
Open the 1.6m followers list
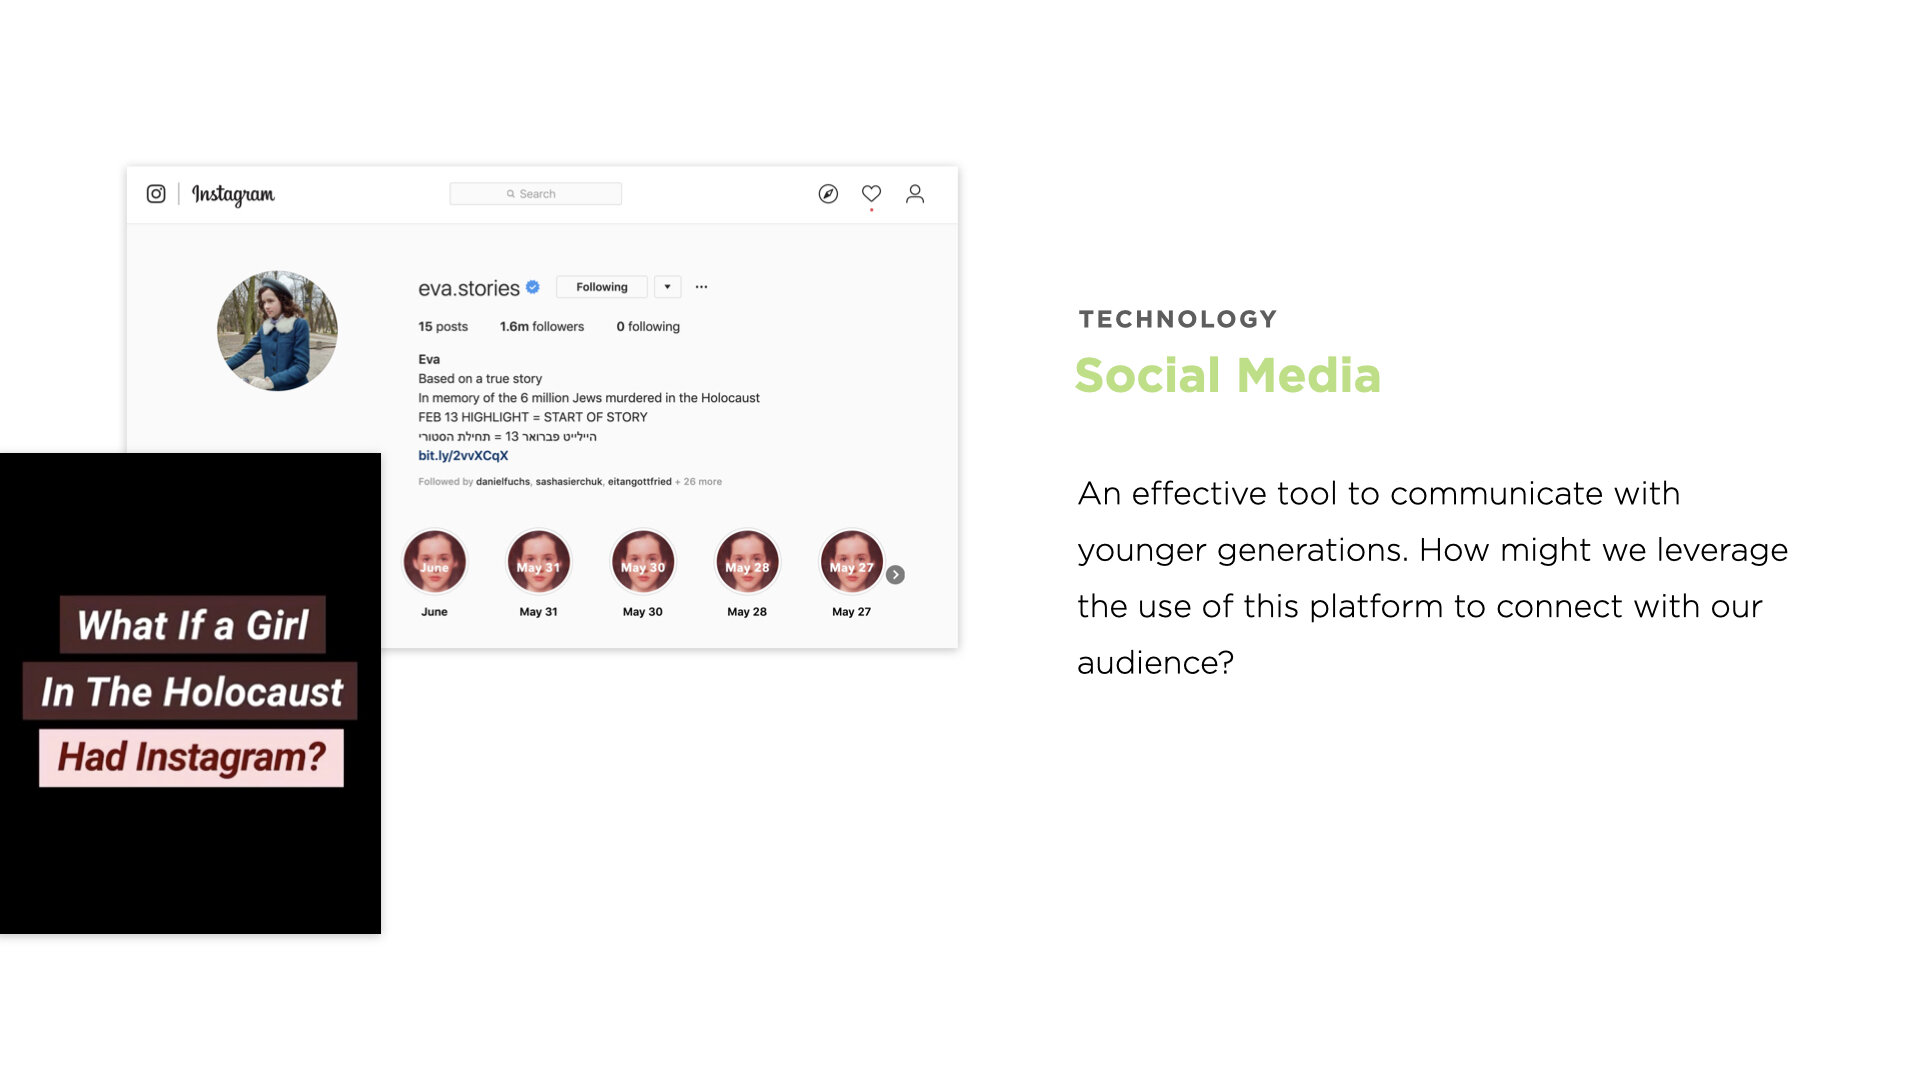(x=542, y=327)
